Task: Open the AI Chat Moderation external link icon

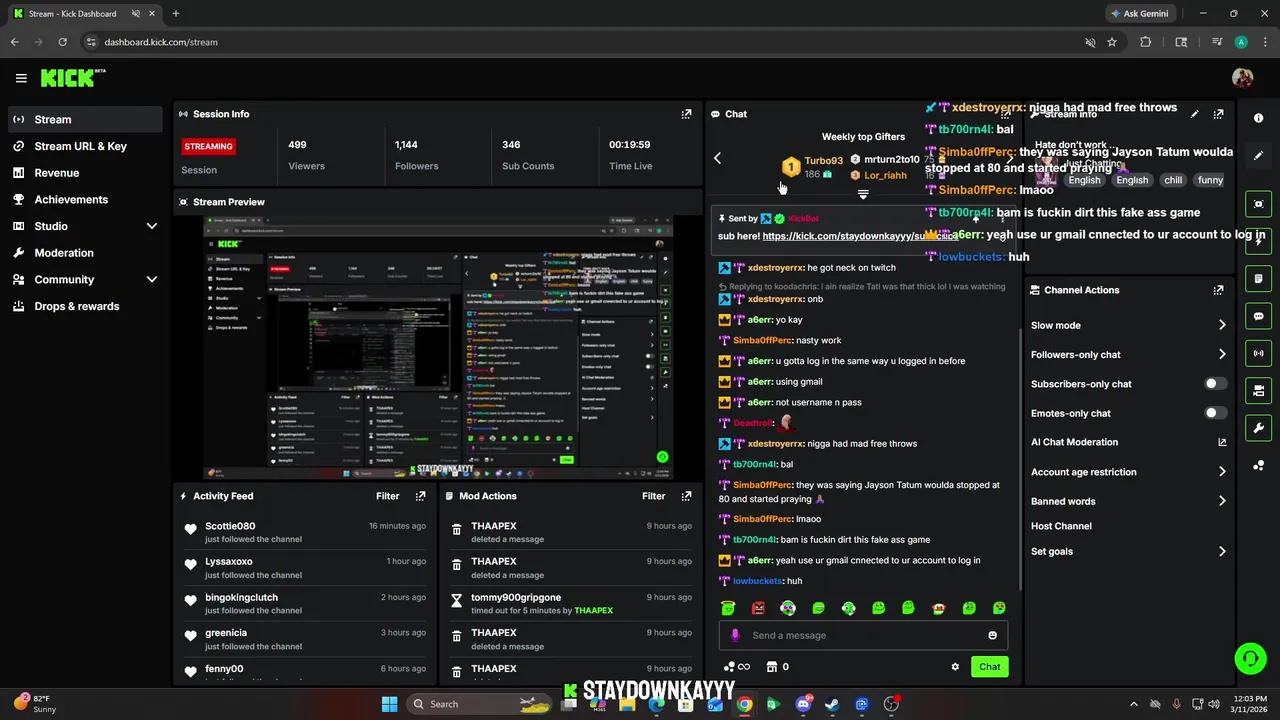Action: [1222, 442]
